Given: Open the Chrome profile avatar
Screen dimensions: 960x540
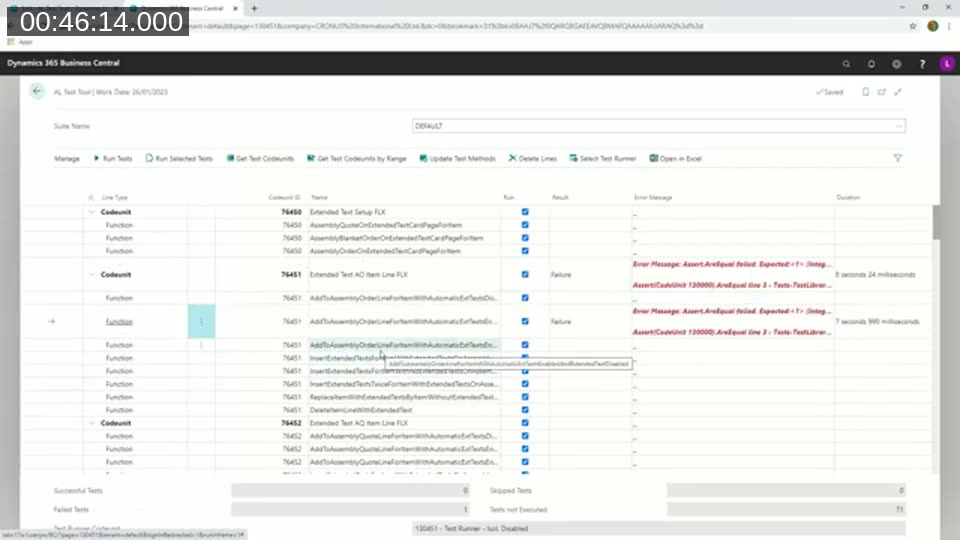Looking at the screenshot, I should pos(932,26).
